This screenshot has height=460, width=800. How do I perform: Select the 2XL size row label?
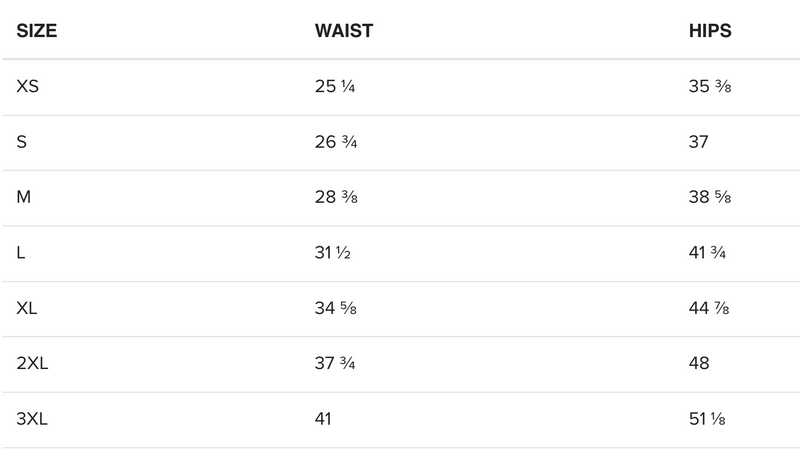pos(32,364)
